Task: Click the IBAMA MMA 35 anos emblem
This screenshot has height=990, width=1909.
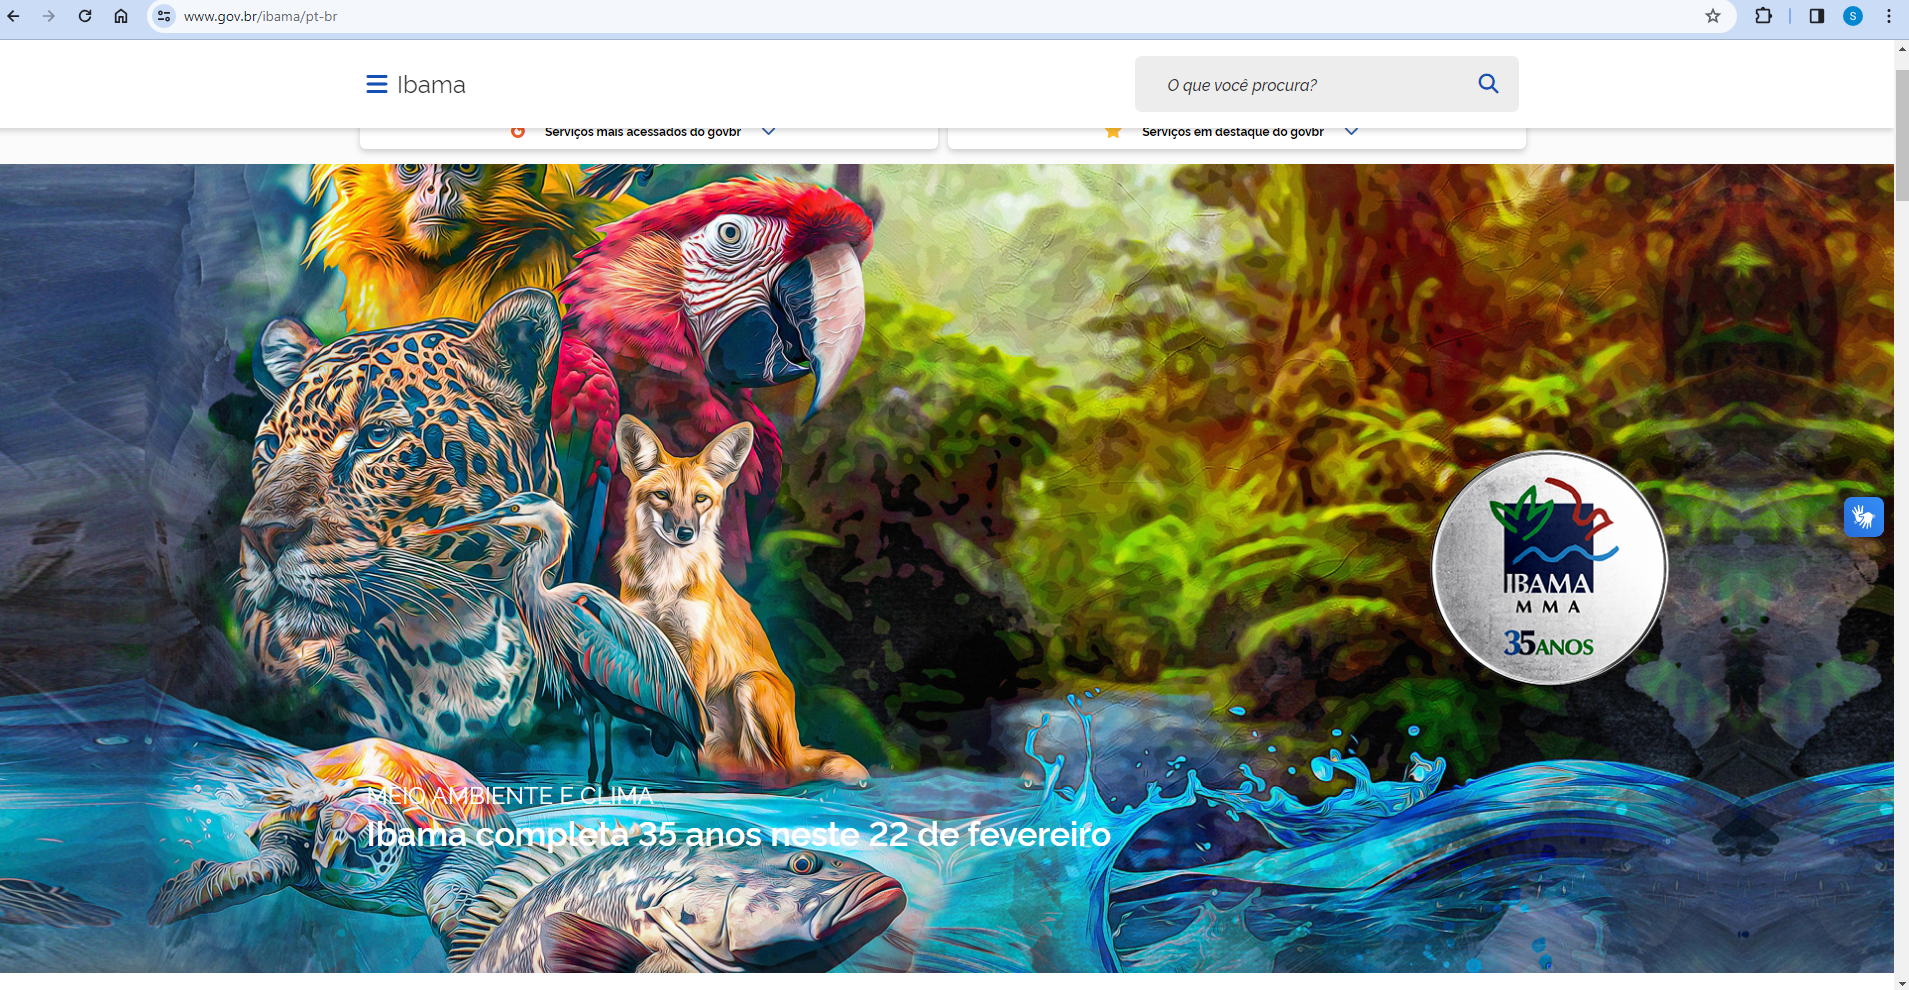Action: [x=1548, y=568]
